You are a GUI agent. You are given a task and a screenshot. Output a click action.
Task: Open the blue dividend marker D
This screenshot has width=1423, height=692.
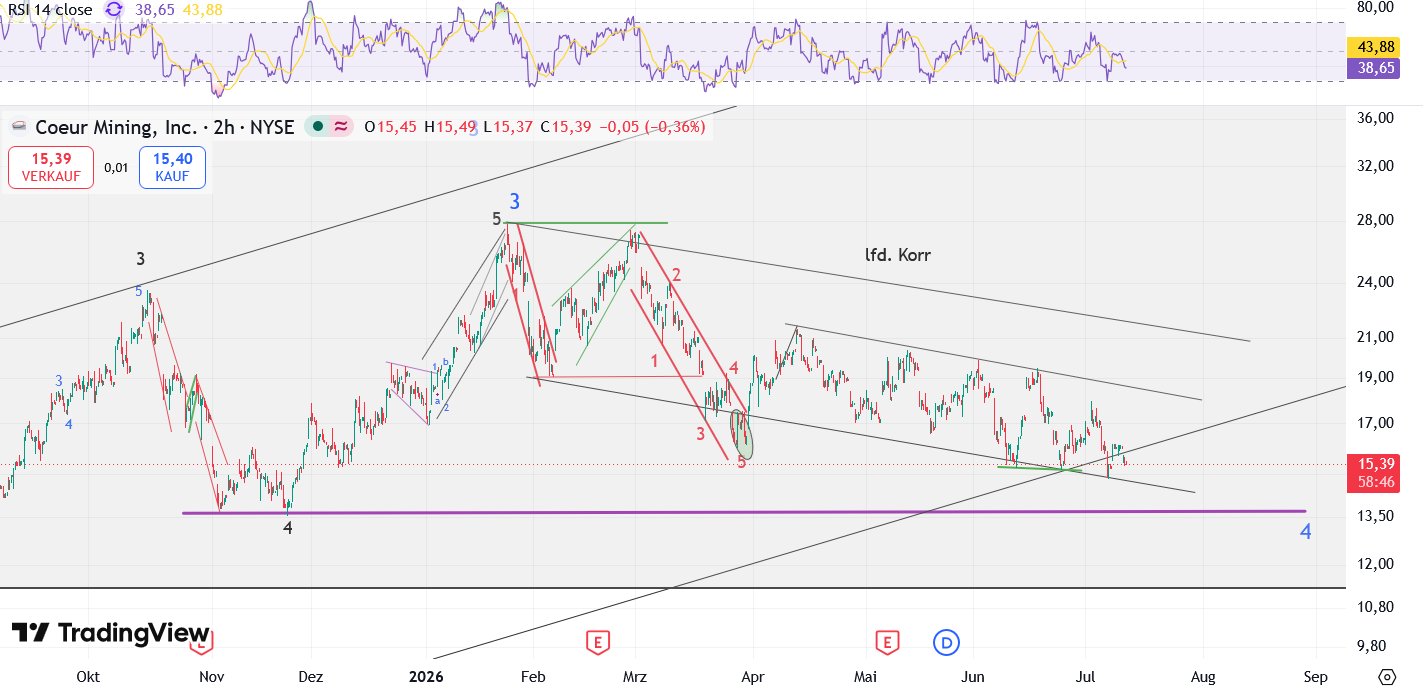coord(945,642)
